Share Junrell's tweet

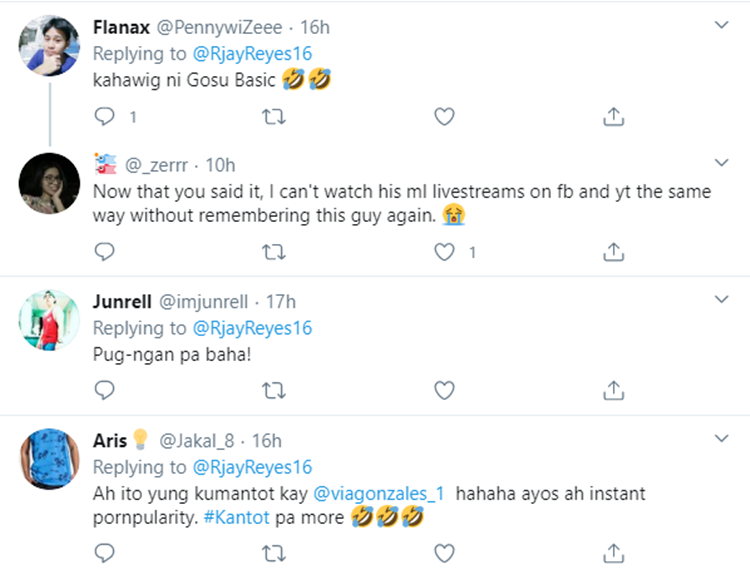(614, 389)
